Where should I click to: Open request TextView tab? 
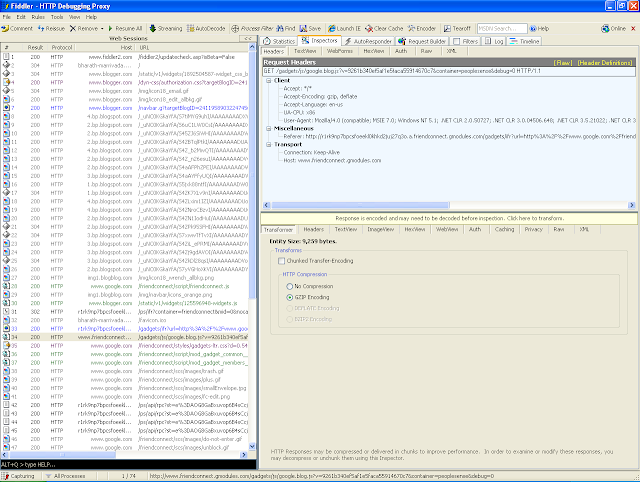[x=305, y=51]
